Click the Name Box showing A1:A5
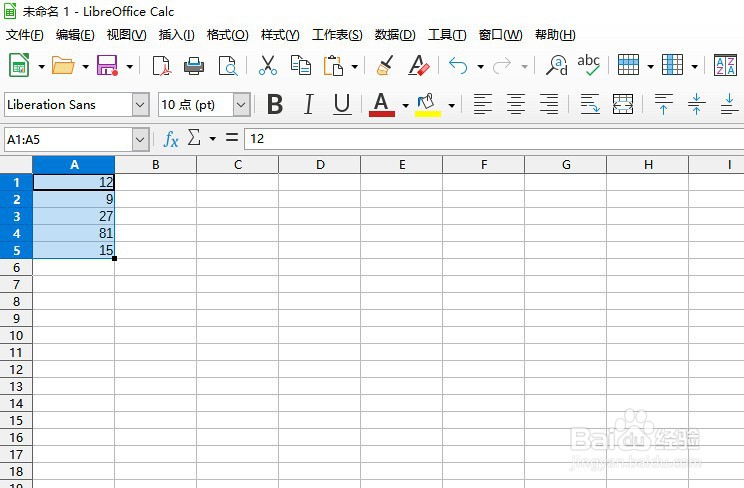The width and height of the screenshot is (744, 488). click(69, 140)
